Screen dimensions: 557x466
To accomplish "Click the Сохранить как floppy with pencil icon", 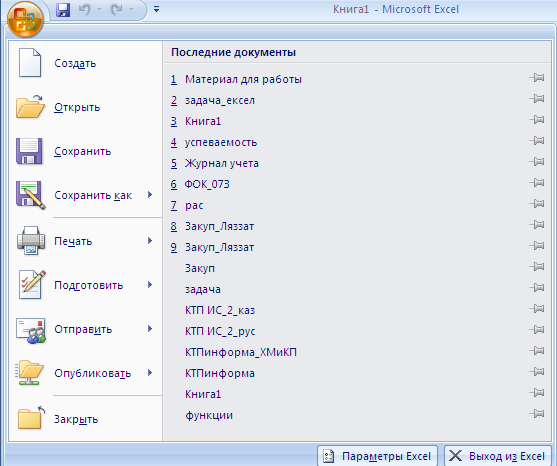I will click(x=31, y=195).
